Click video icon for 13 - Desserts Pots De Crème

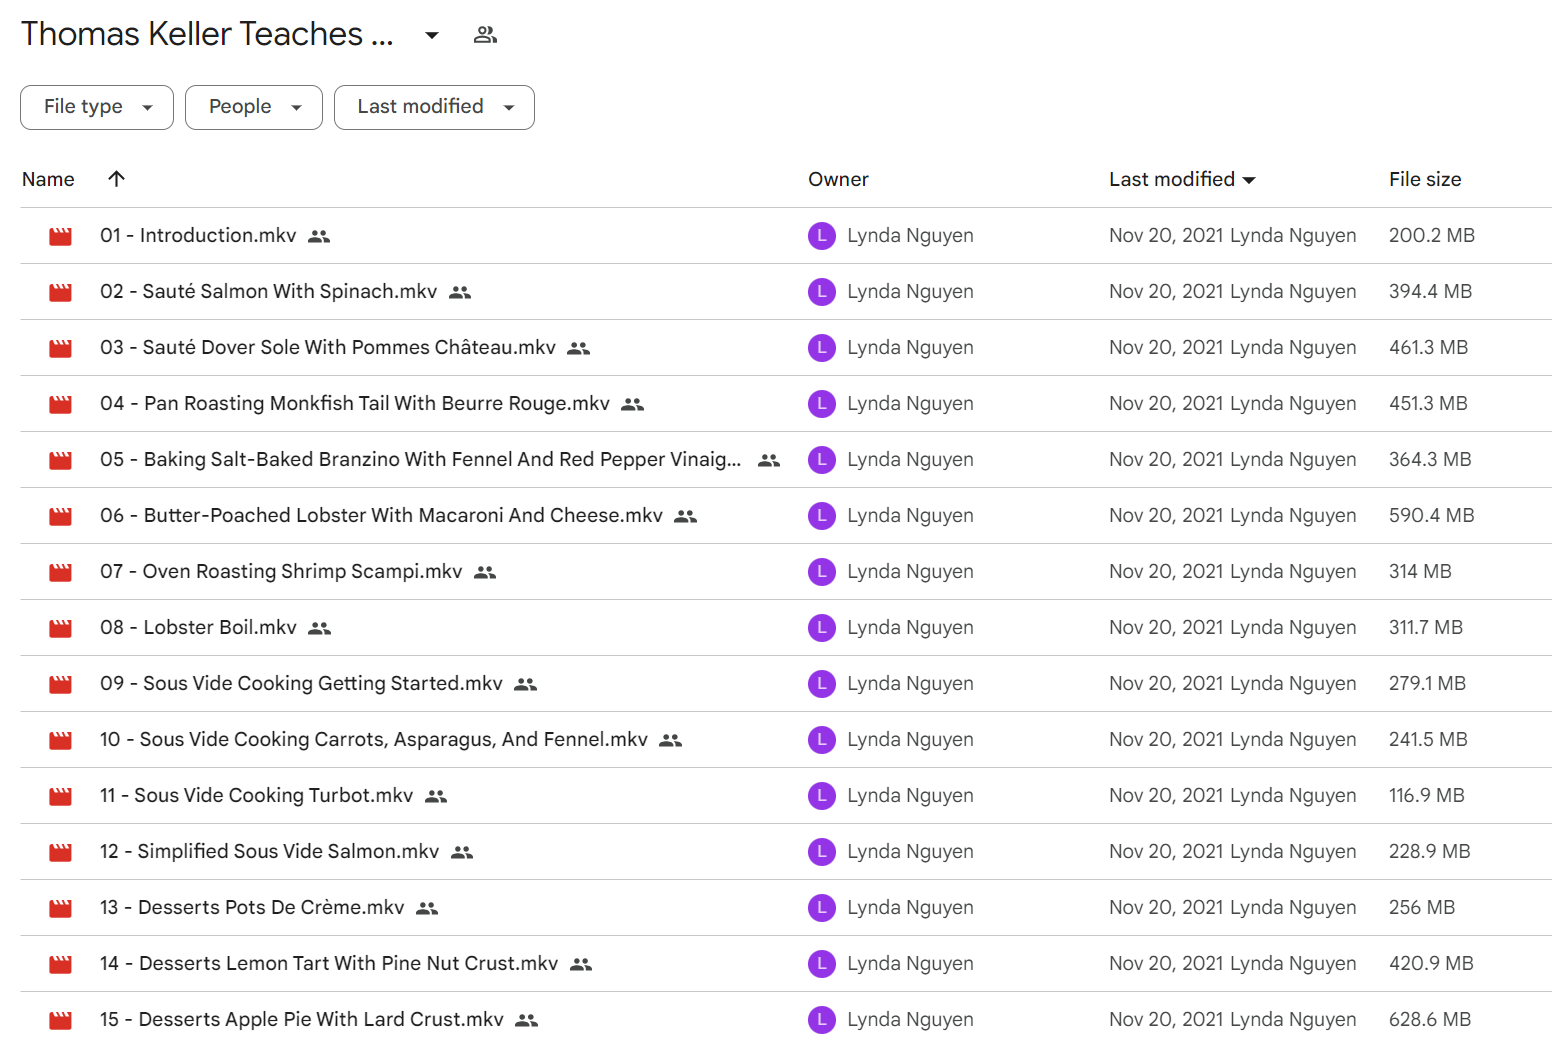tap(61, 909)
